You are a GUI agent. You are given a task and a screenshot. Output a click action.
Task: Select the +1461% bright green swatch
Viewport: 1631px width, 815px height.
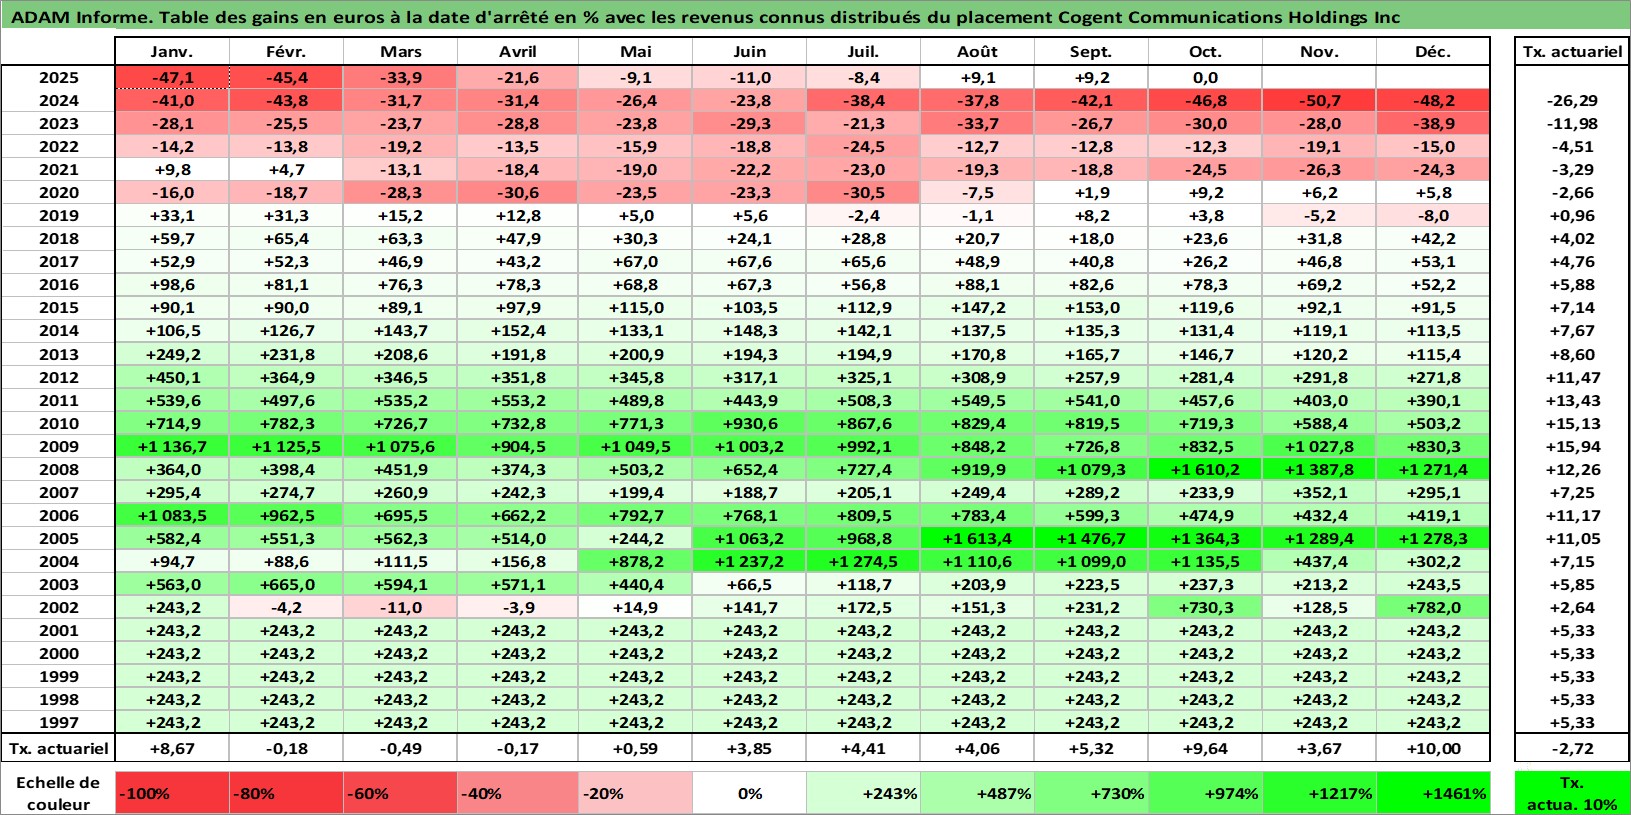pos(1434,793)
